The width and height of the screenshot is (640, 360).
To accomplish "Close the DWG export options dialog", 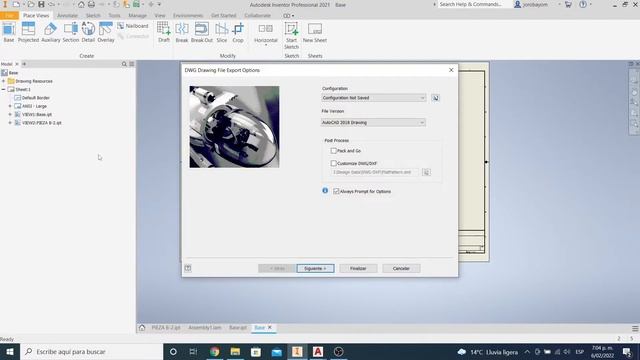I will pos(451,70).
